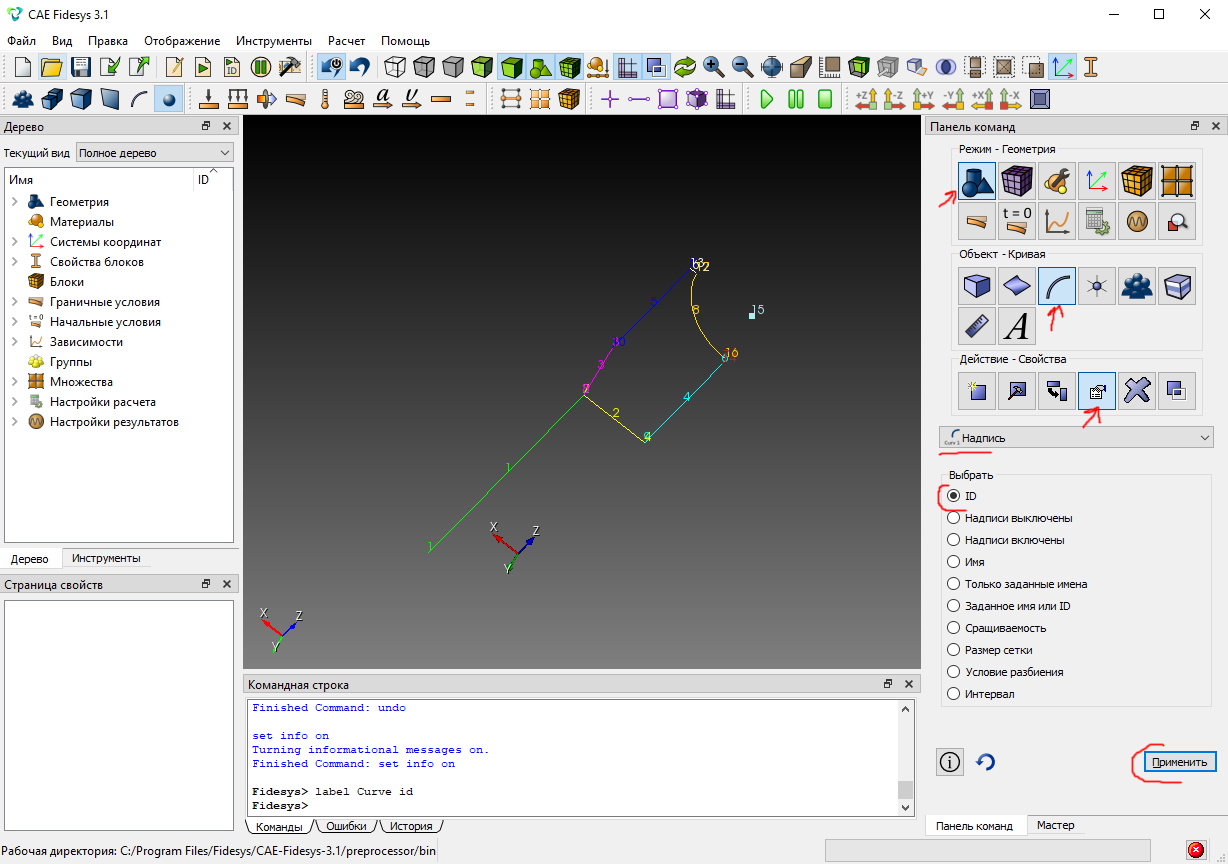Click the green refresh arrows icon

[x=685, y=67]
